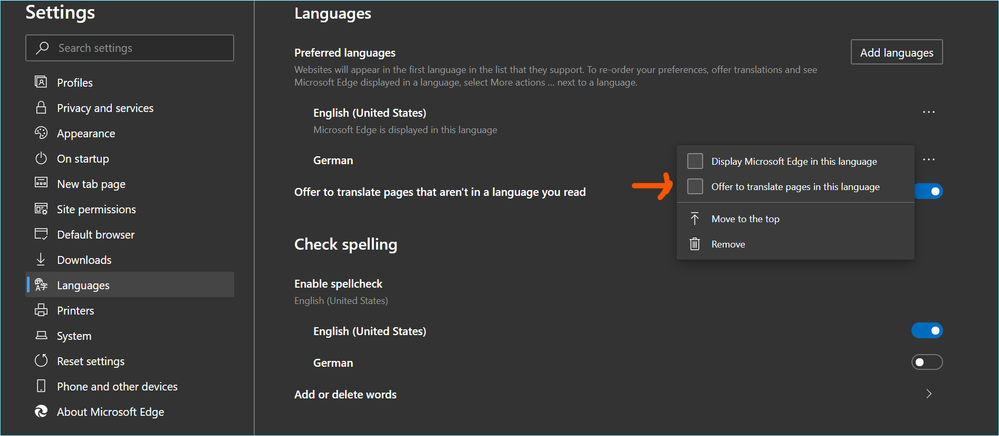Click the About Microsoft Edge logo icon
This screenshot has width=999, height=436.
coord(41,412)
